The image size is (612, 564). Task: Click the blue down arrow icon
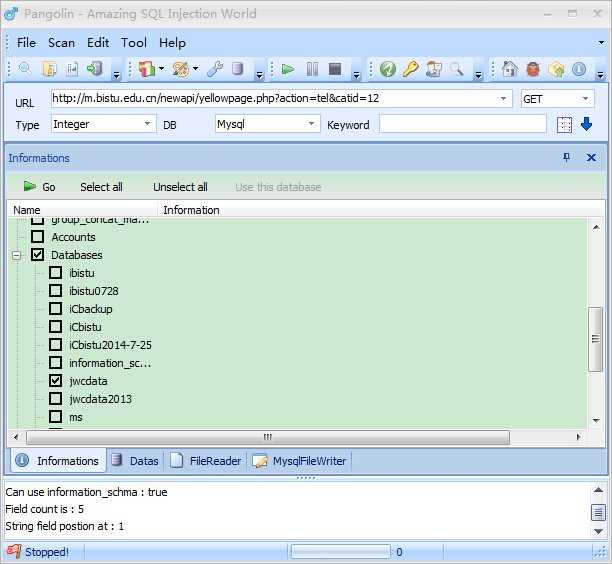pos(586,125)
